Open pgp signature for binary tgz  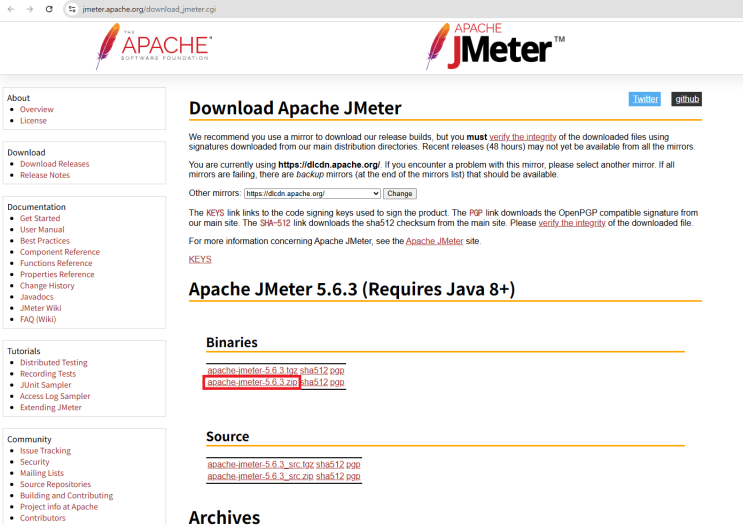[x=337, y=371]
